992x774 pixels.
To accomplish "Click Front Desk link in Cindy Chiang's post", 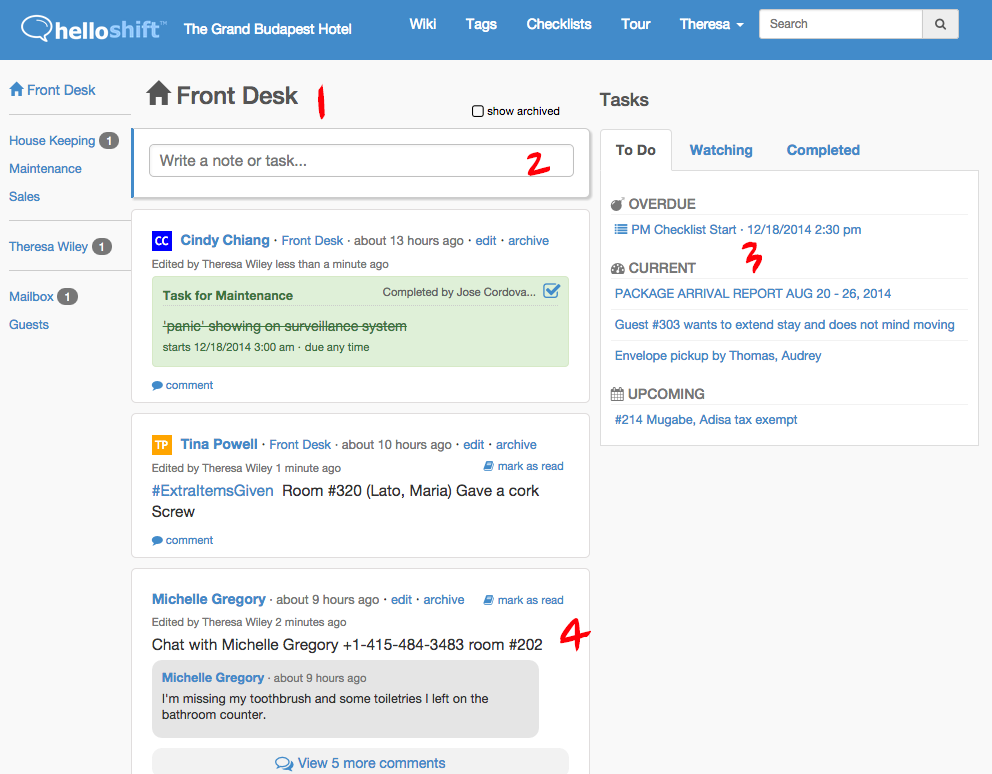I will tap(312, 240).
